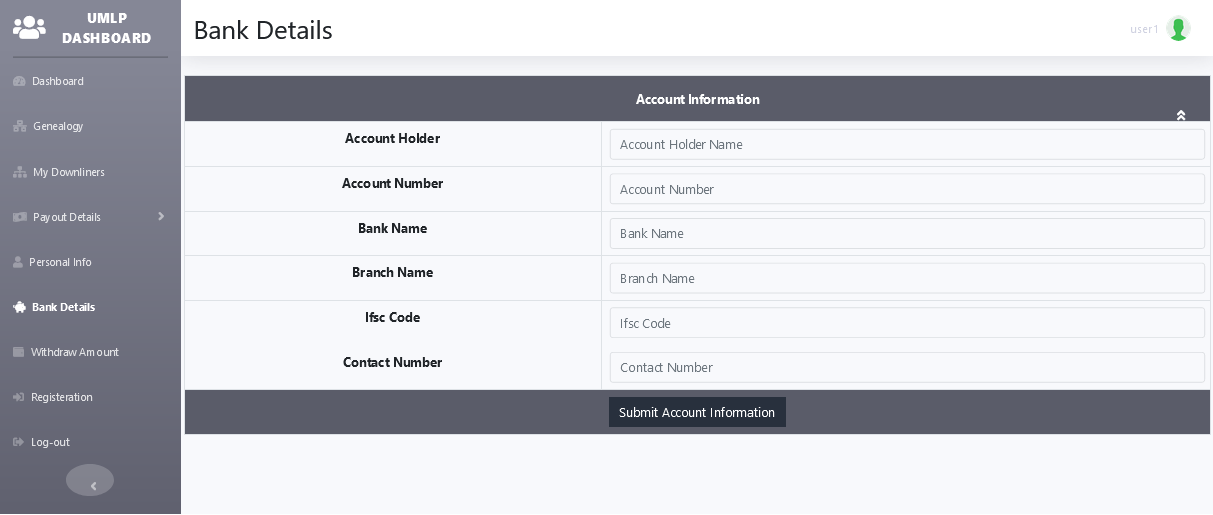
Task: Expand the Payout Details submenu arrow
Action: click(160, 216)
